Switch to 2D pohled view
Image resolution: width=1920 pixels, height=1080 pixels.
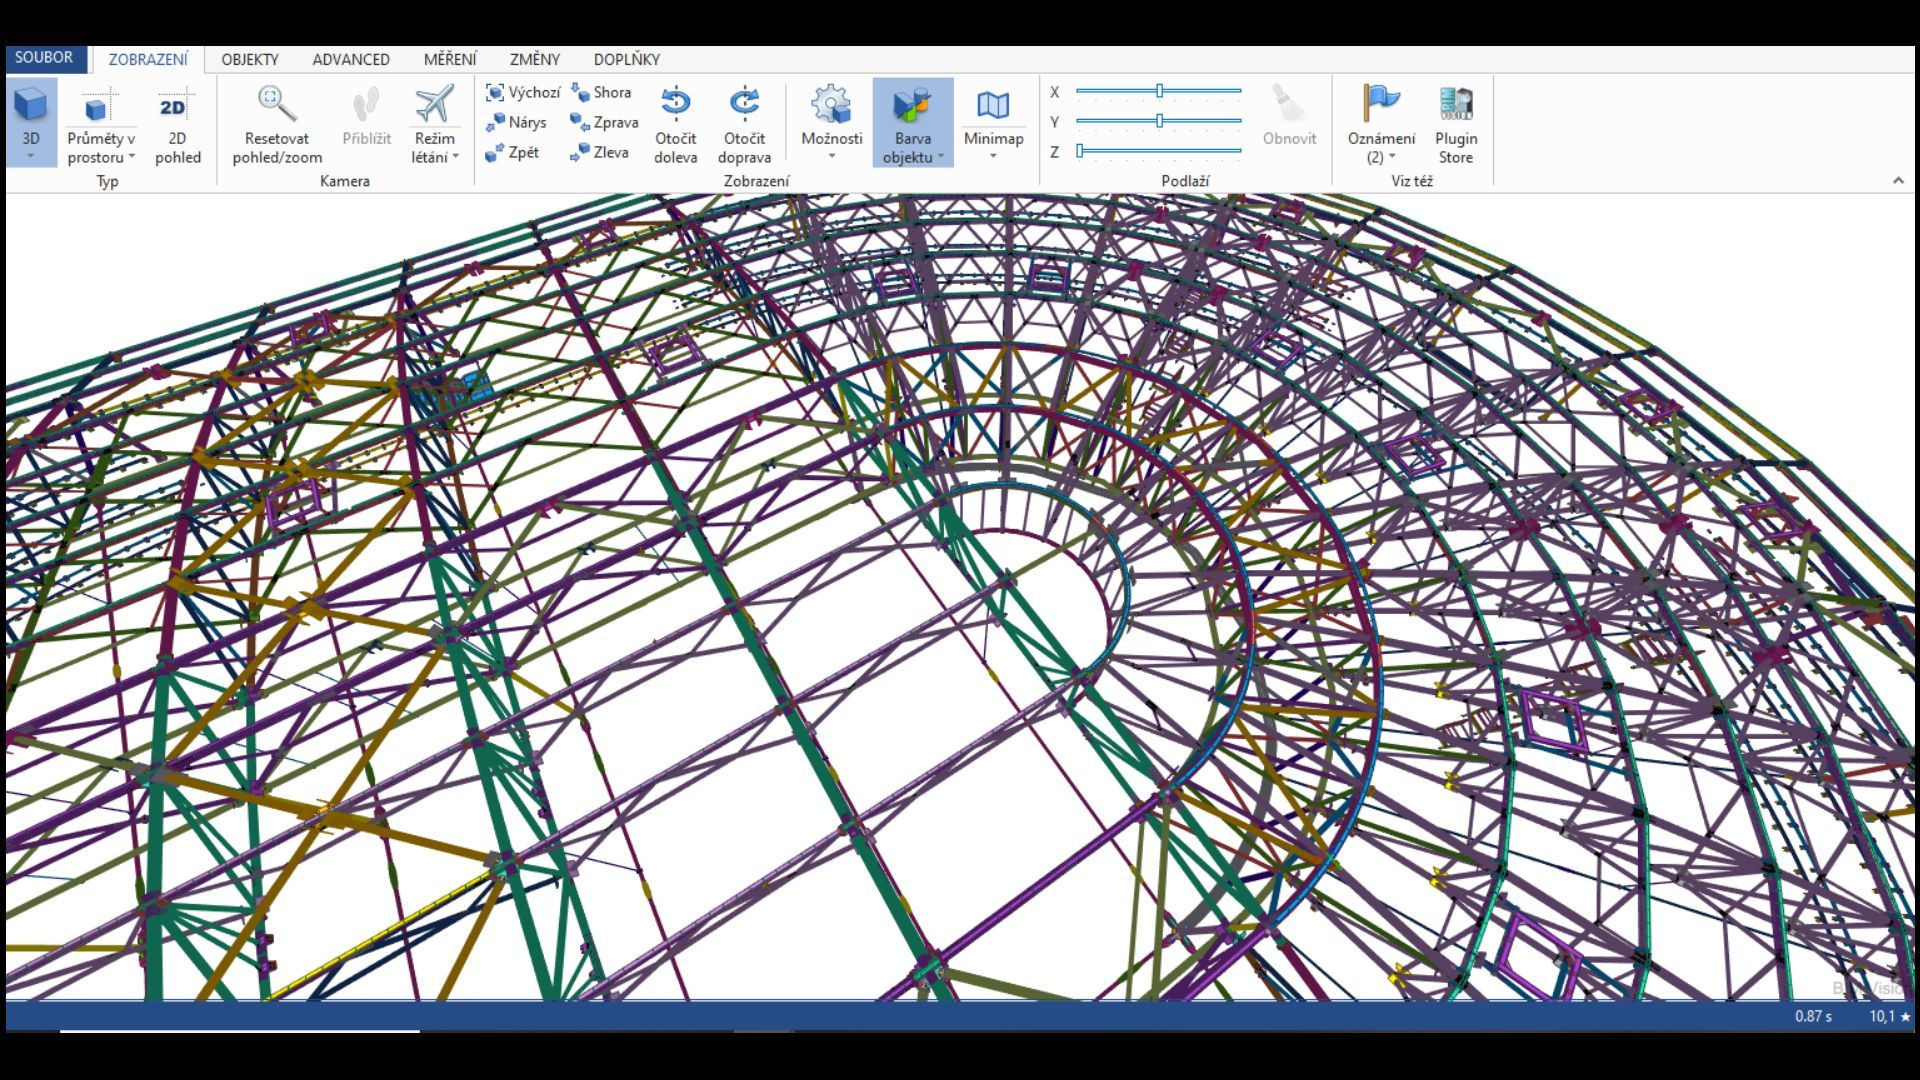(x=178, y=124)
